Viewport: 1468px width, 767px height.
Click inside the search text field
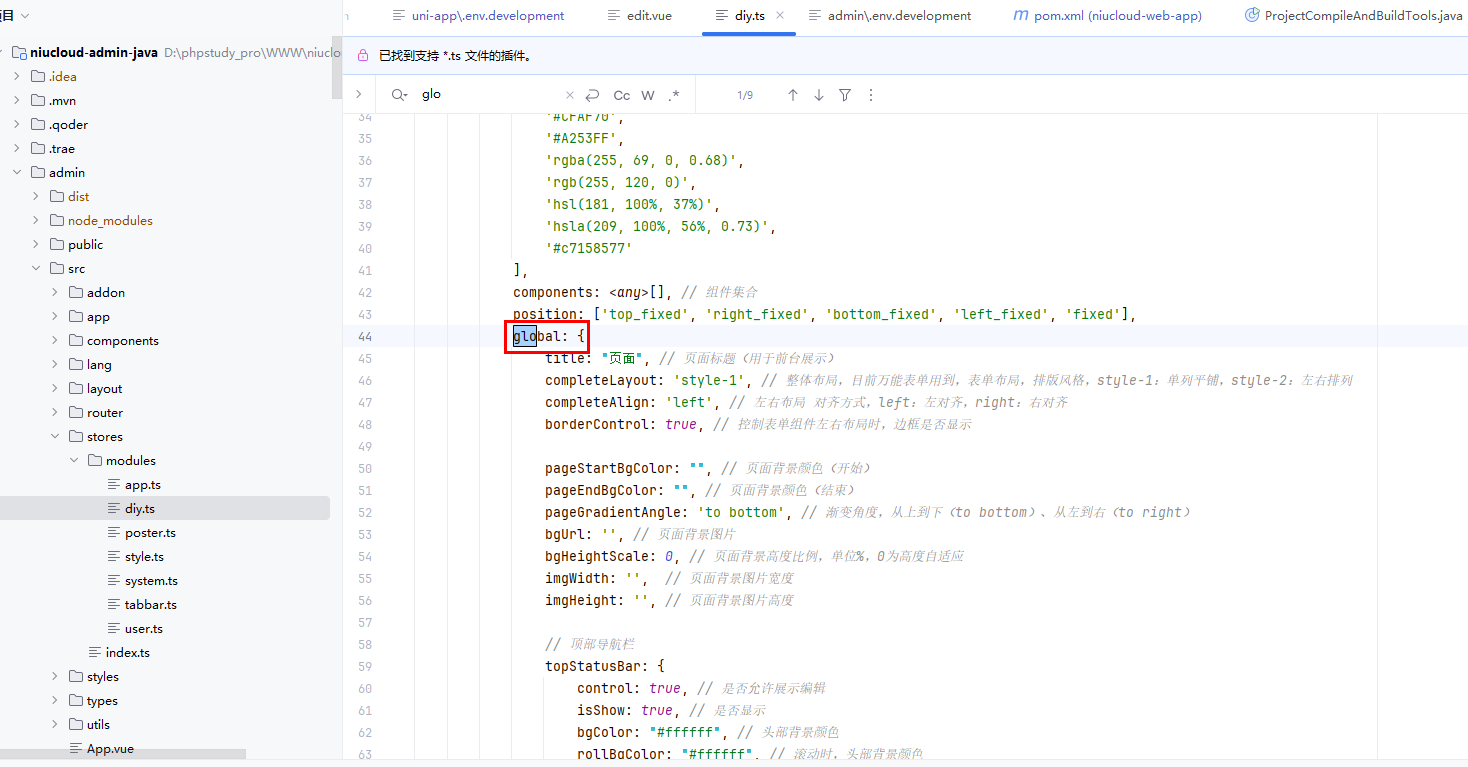tap(490, 95)
